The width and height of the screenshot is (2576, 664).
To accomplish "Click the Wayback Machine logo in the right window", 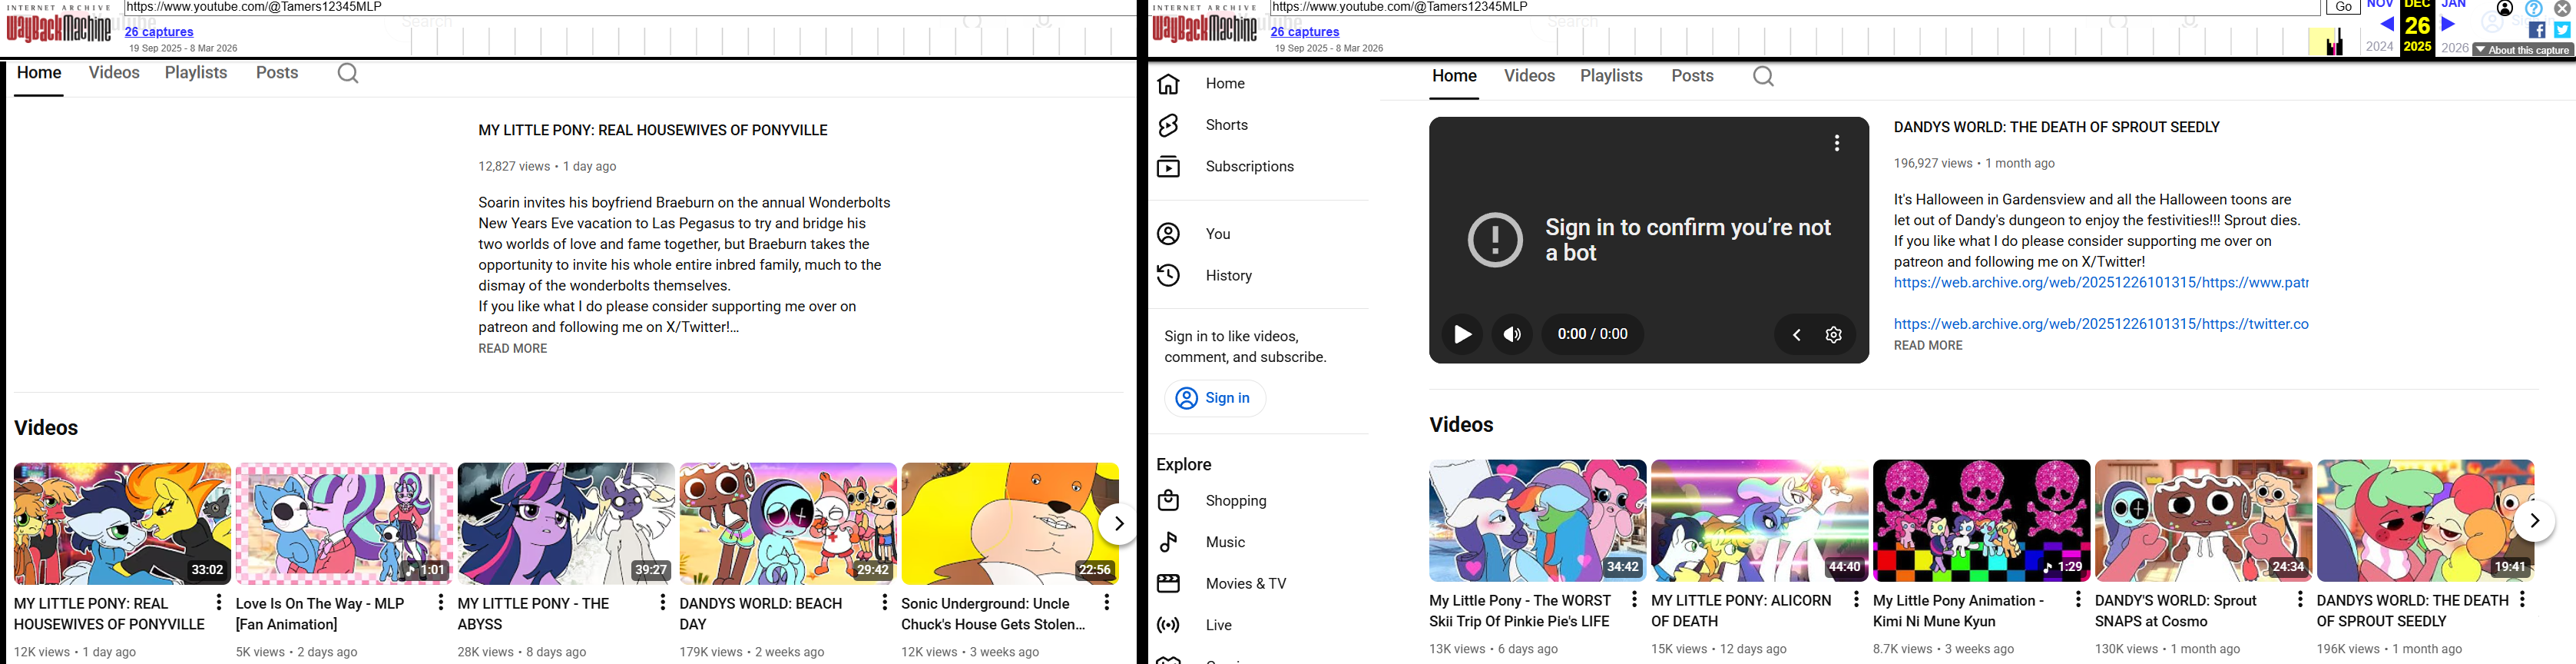I will tap(1204, 24).
